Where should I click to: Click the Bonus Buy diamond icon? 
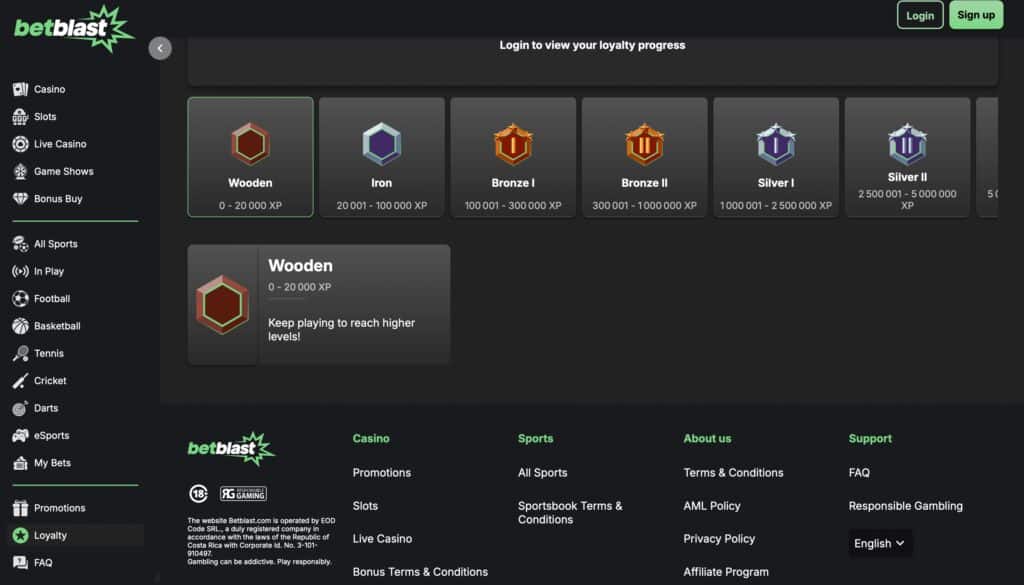(20, 198)
